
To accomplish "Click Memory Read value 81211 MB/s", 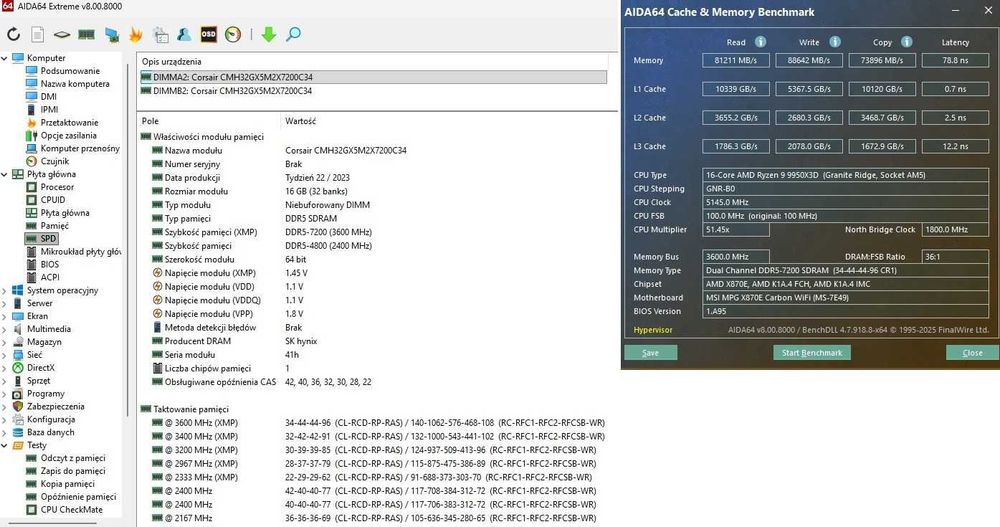I will tap(736, 61).
